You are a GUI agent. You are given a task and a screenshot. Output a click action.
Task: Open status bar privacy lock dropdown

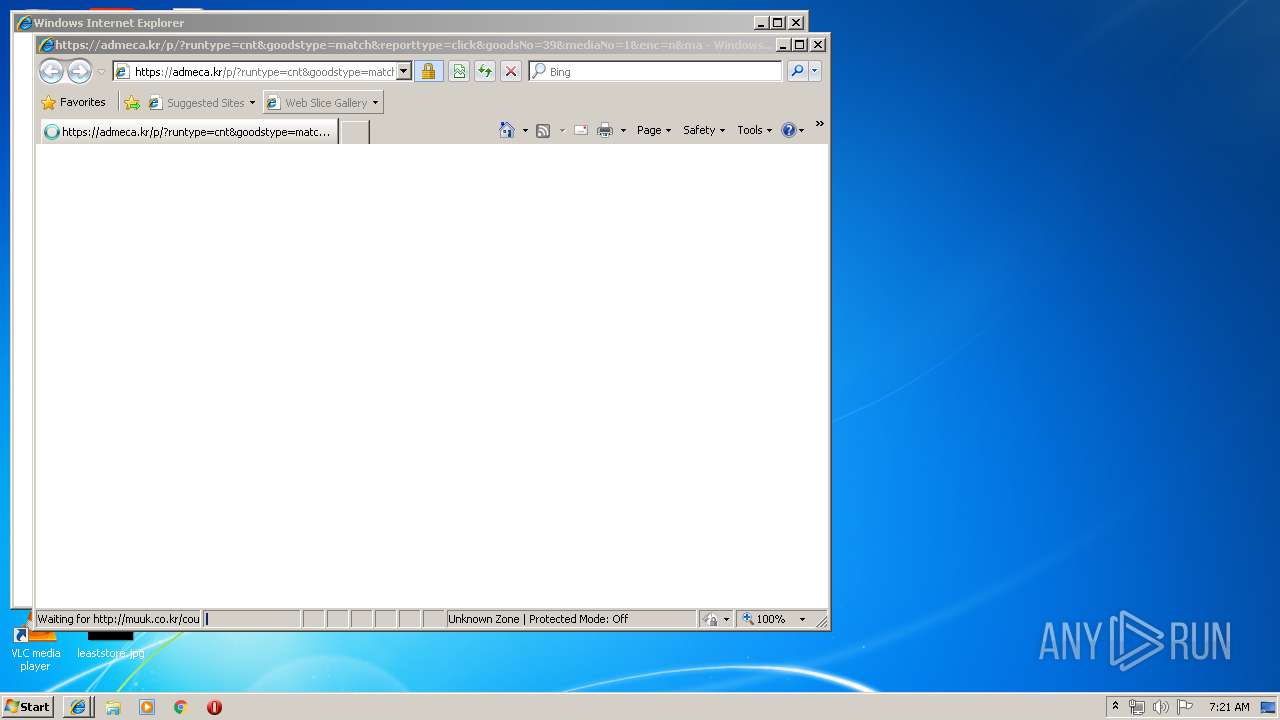click(716, 619)
